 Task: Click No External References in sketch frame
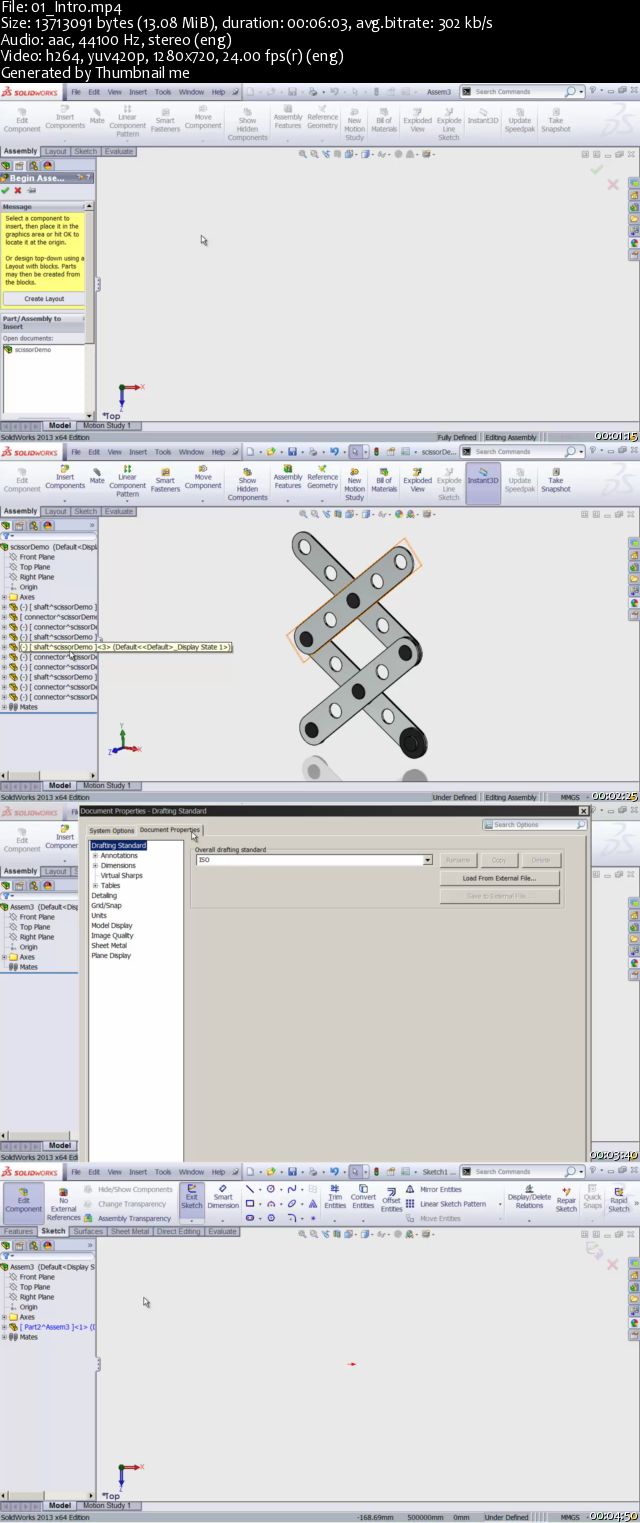pos(63,1204)
